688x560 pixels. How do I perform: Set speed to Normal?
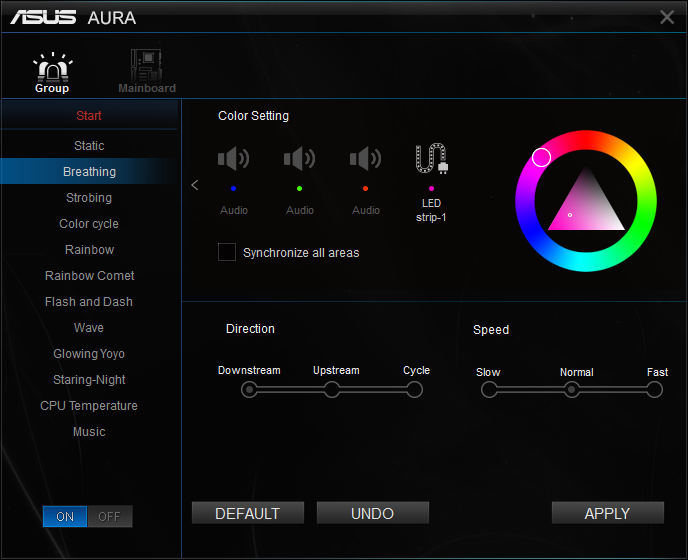point(572,389)
